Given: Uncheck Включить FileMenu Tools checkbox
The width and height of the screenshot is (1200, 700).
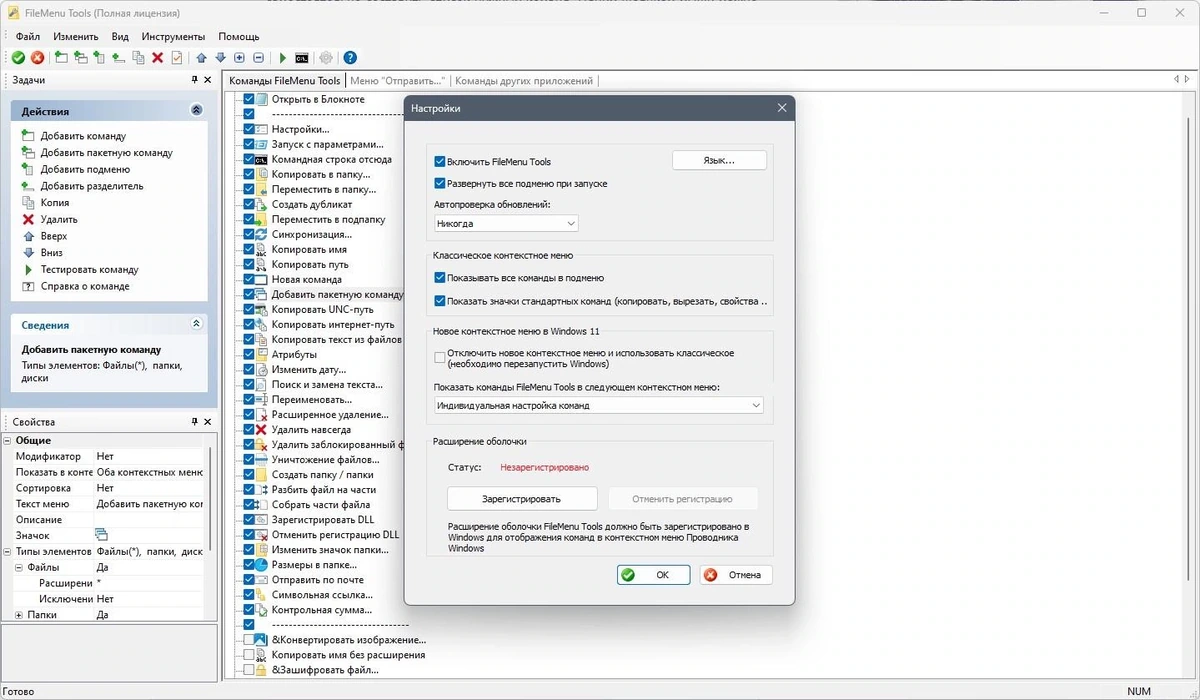Looking at the screenshot, I should [440, 161].
